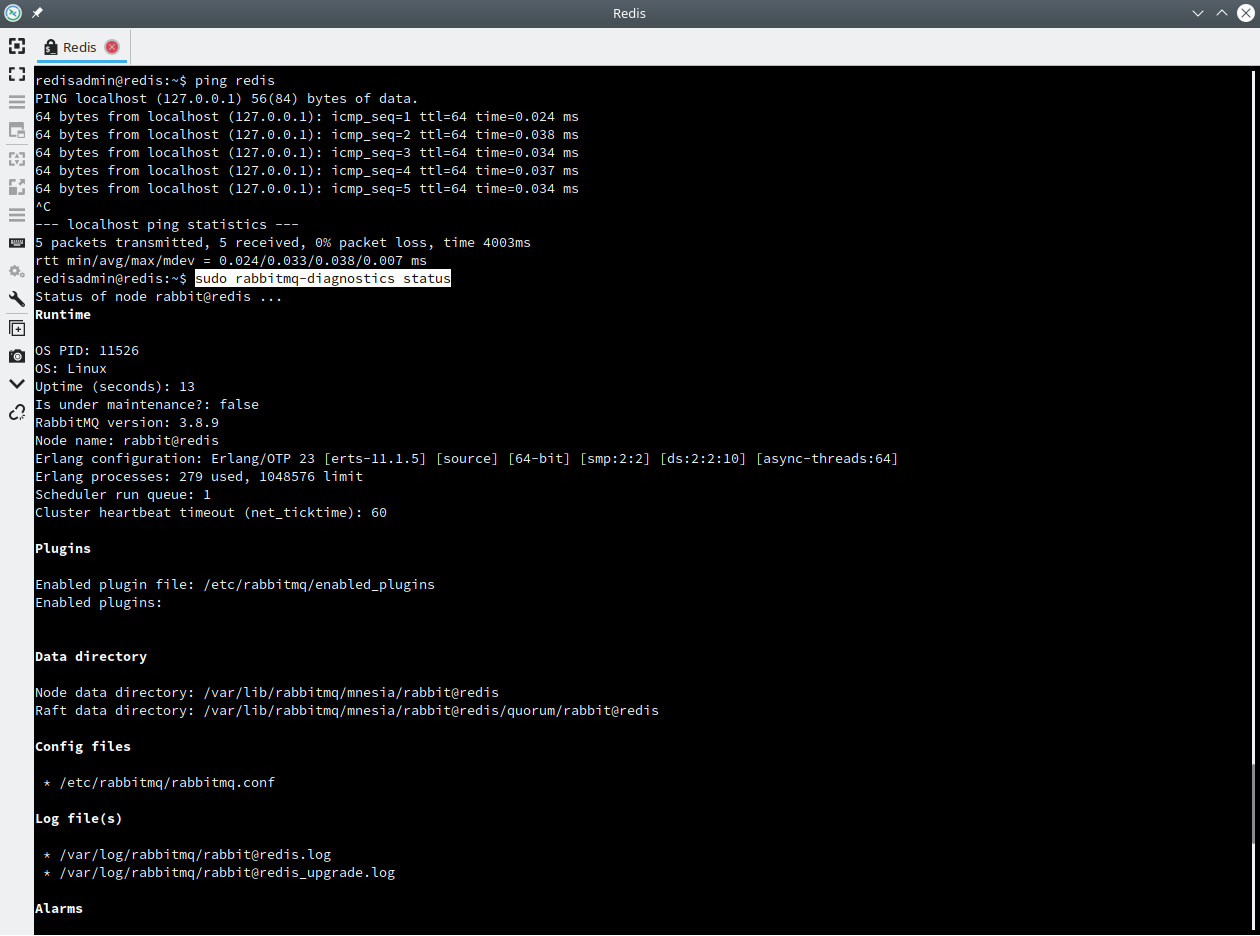Click the 'Data directory' heading
Image resolution: width=1260 pixels, height=936 pixels.
pos(91,657)
